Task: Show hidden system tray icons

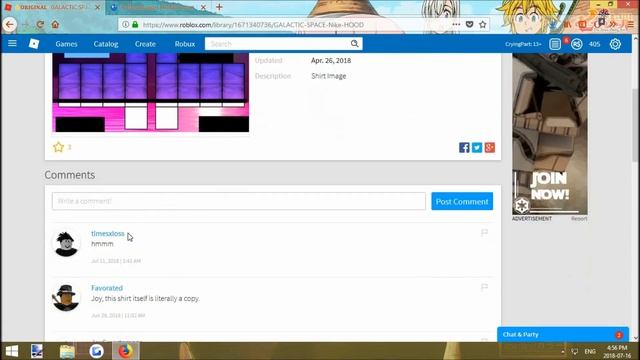Action: coord(562,351)
